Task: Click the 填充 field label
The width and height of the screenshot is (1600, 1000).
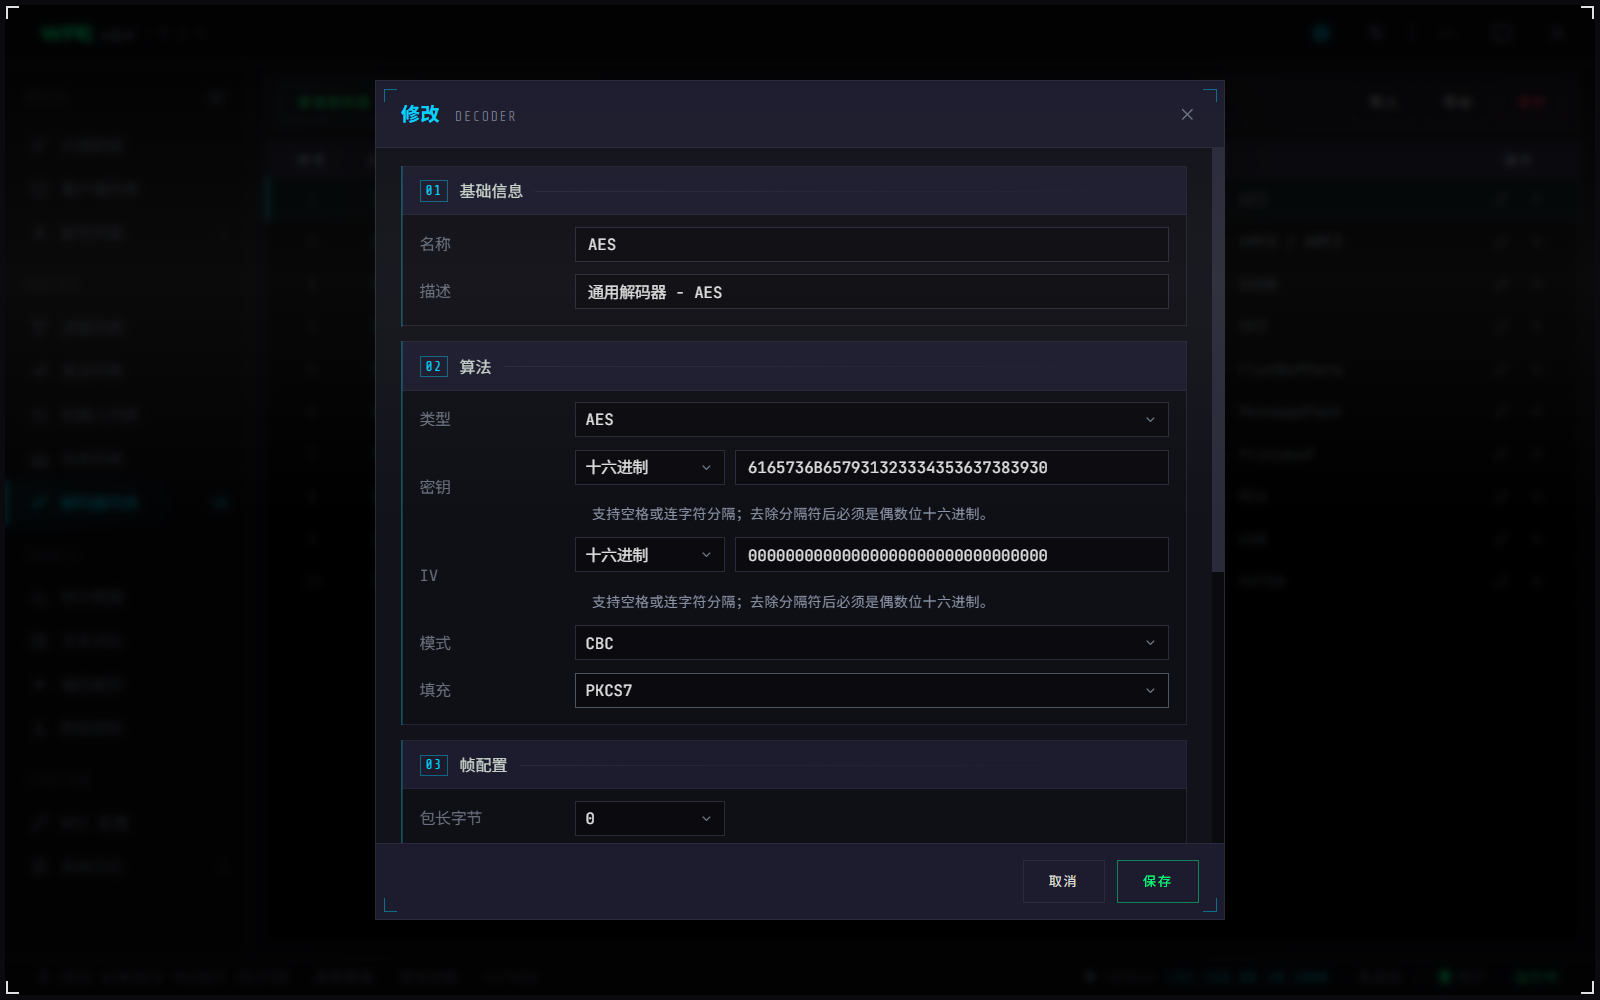Action: 435,690
